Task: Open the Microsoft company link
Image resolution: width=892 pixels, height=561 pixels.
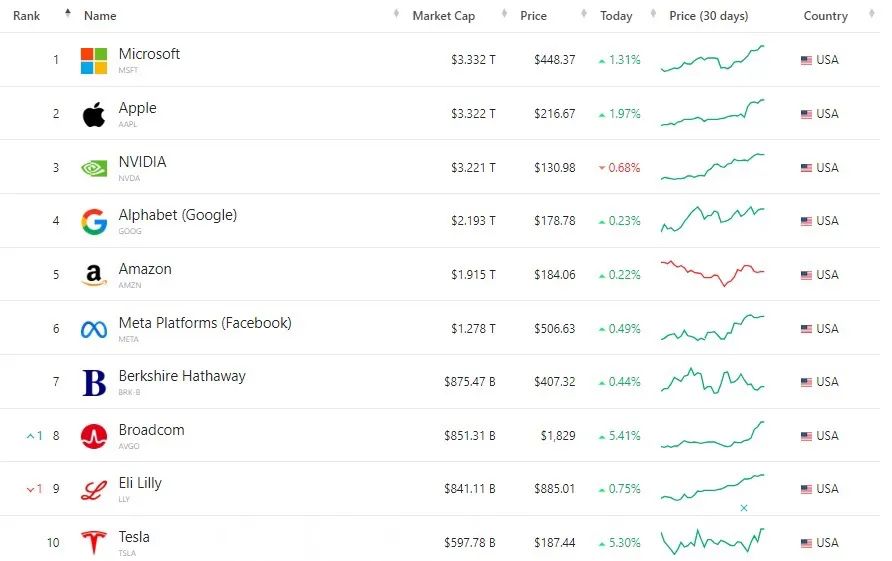Action: 149,54
